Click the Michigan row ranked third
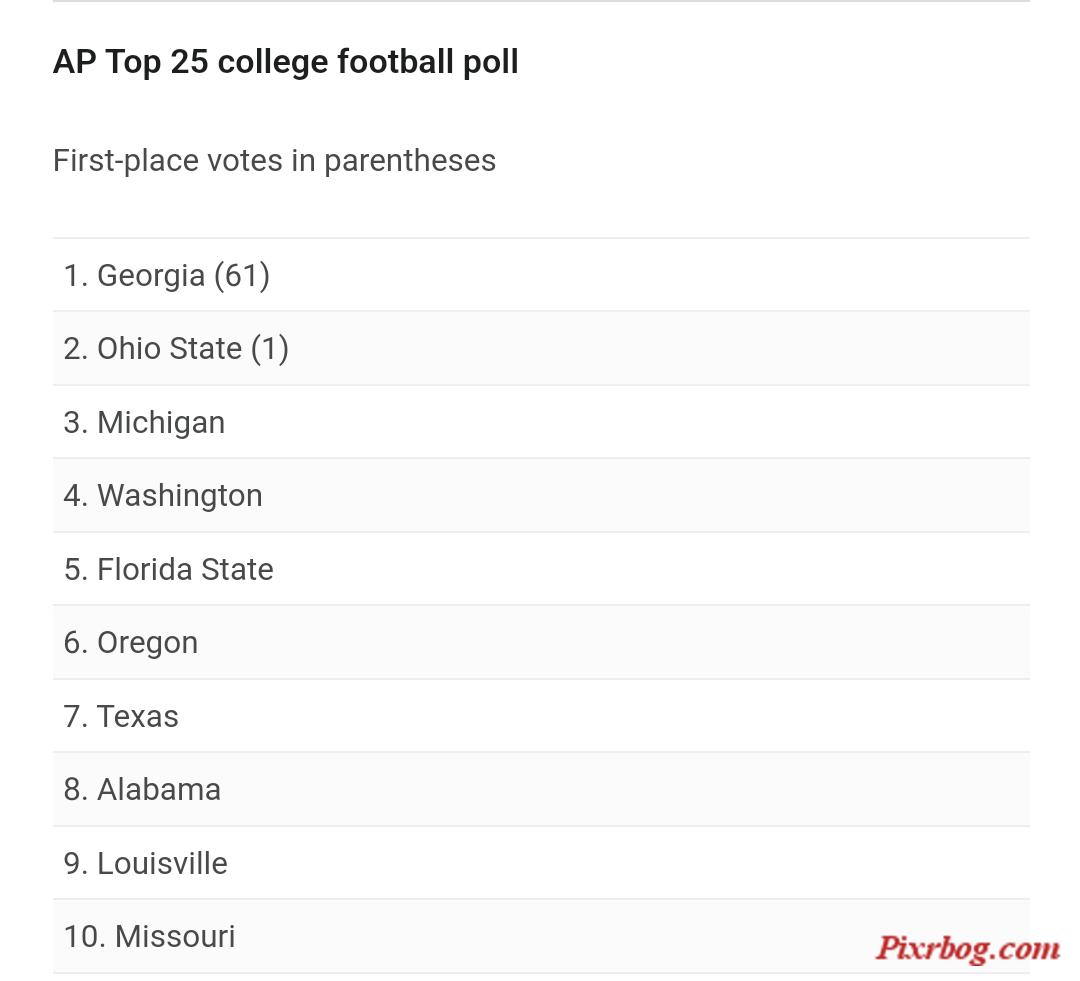1080x981 pixels. (541, 422)
